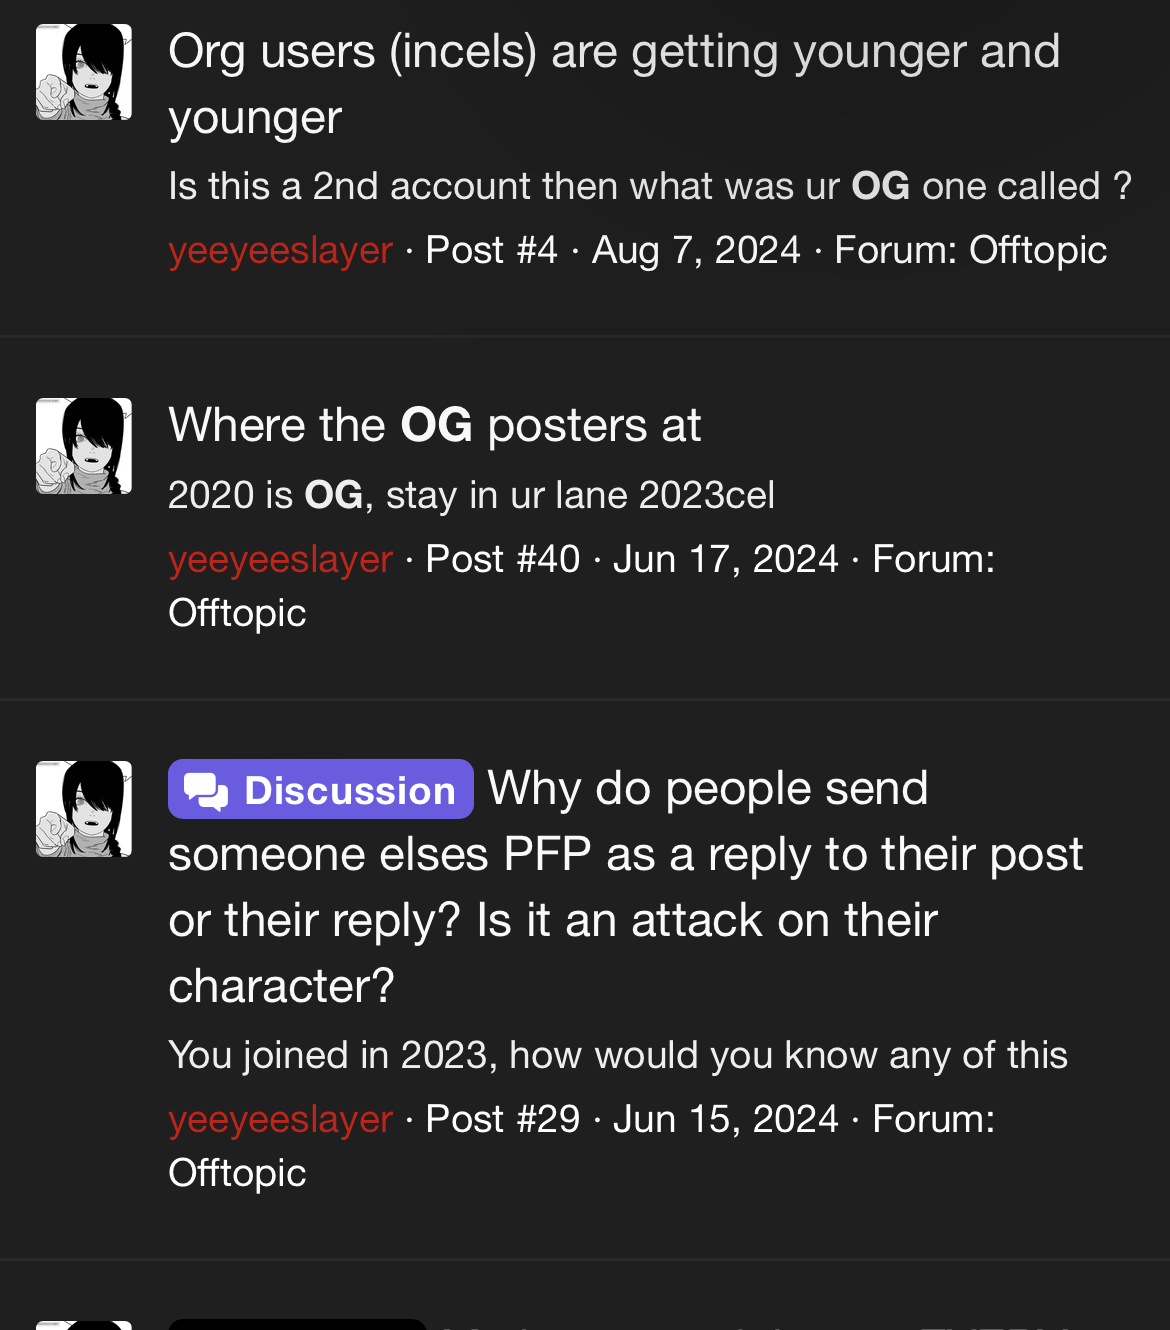Image resolution: width=1170 pixels, height=1330 pixels.
Task: Visit yeeyeeslayer profile on Post #4
Action: (281, 250)
